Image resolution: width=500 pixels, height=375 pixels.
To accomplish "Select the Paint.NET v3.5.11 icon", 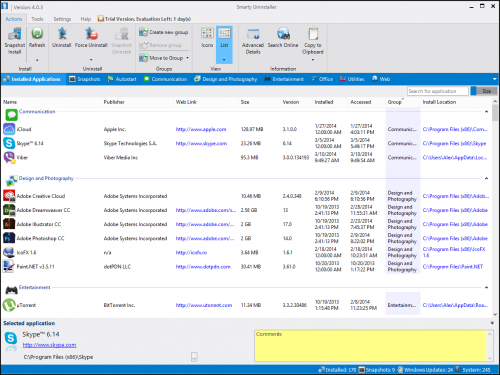I will (9, 266).
